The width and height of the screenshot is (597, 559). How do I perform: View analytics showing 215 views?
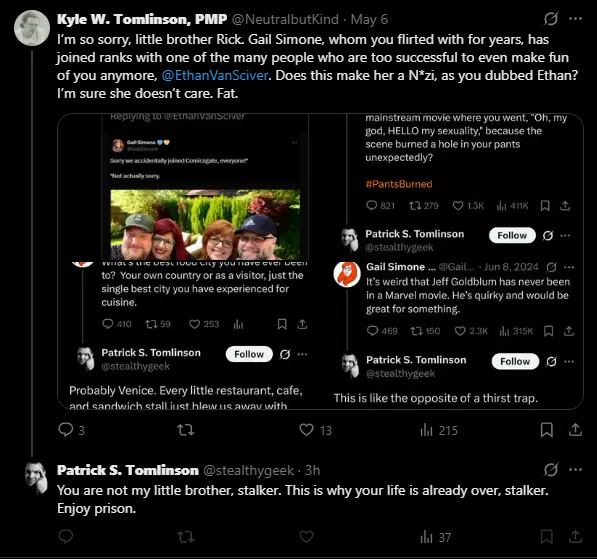coord(439,430)
